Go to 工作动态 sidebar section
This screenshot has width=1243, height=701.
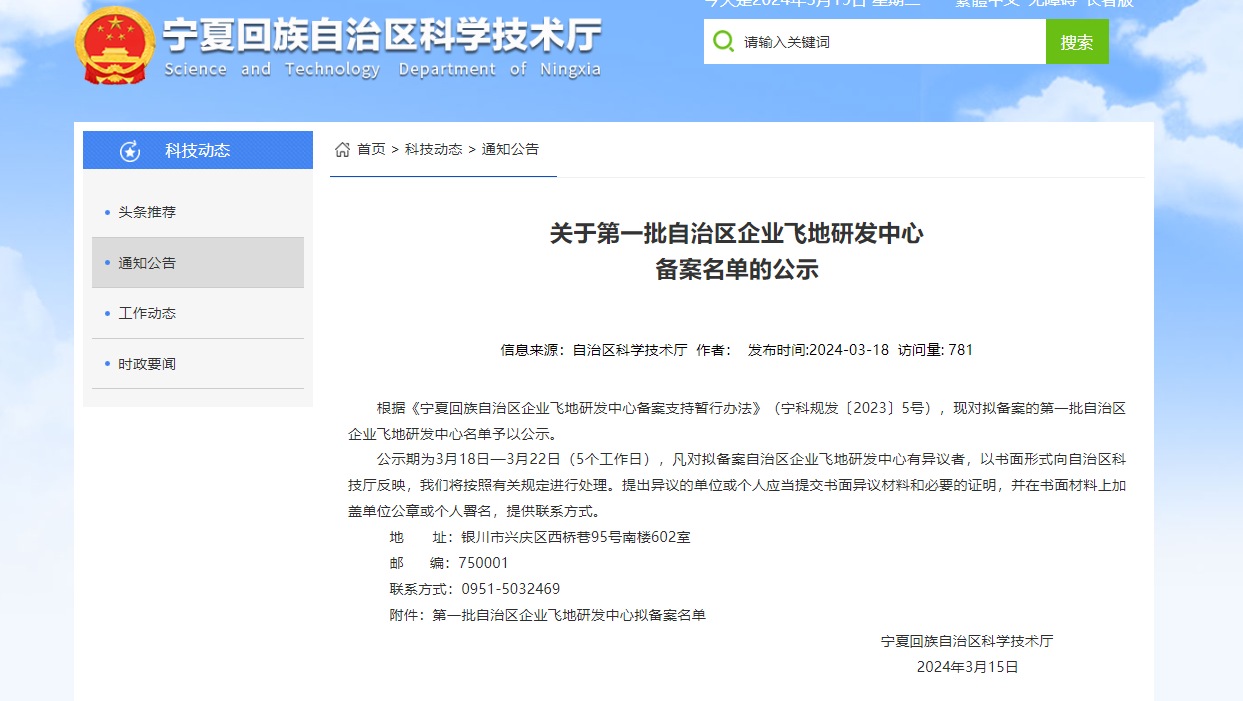[x=147, y=313]
